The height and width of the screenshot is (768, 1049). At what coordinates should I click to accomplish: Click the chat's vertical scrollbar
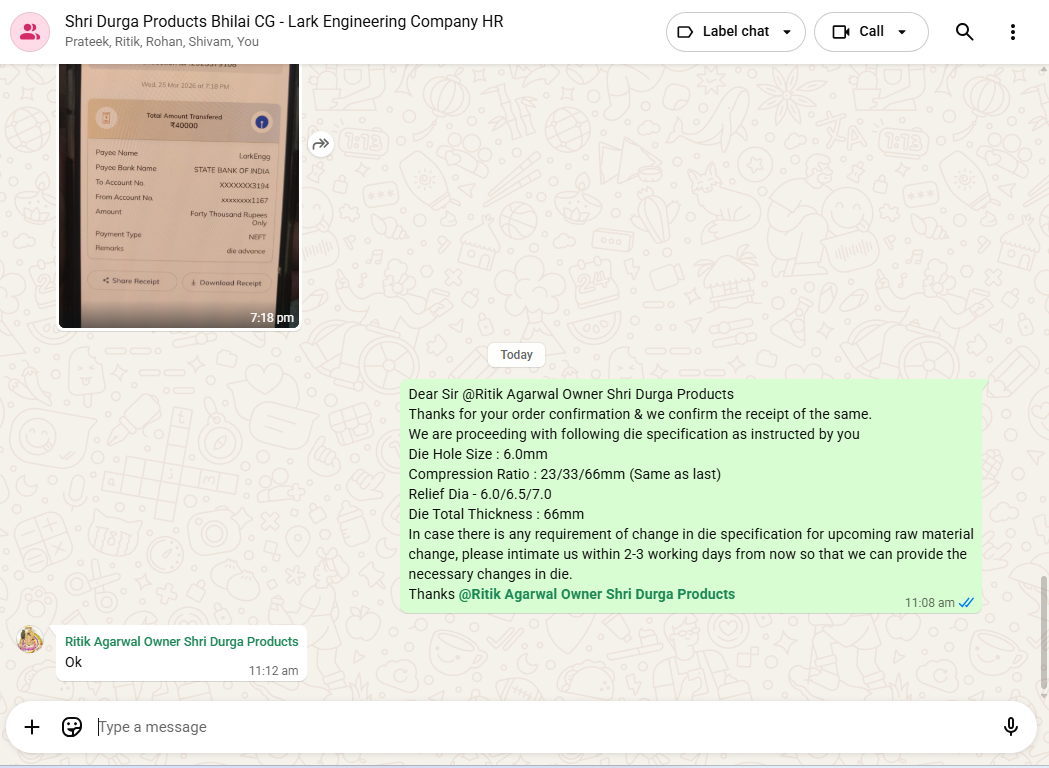coord(1044,630)
